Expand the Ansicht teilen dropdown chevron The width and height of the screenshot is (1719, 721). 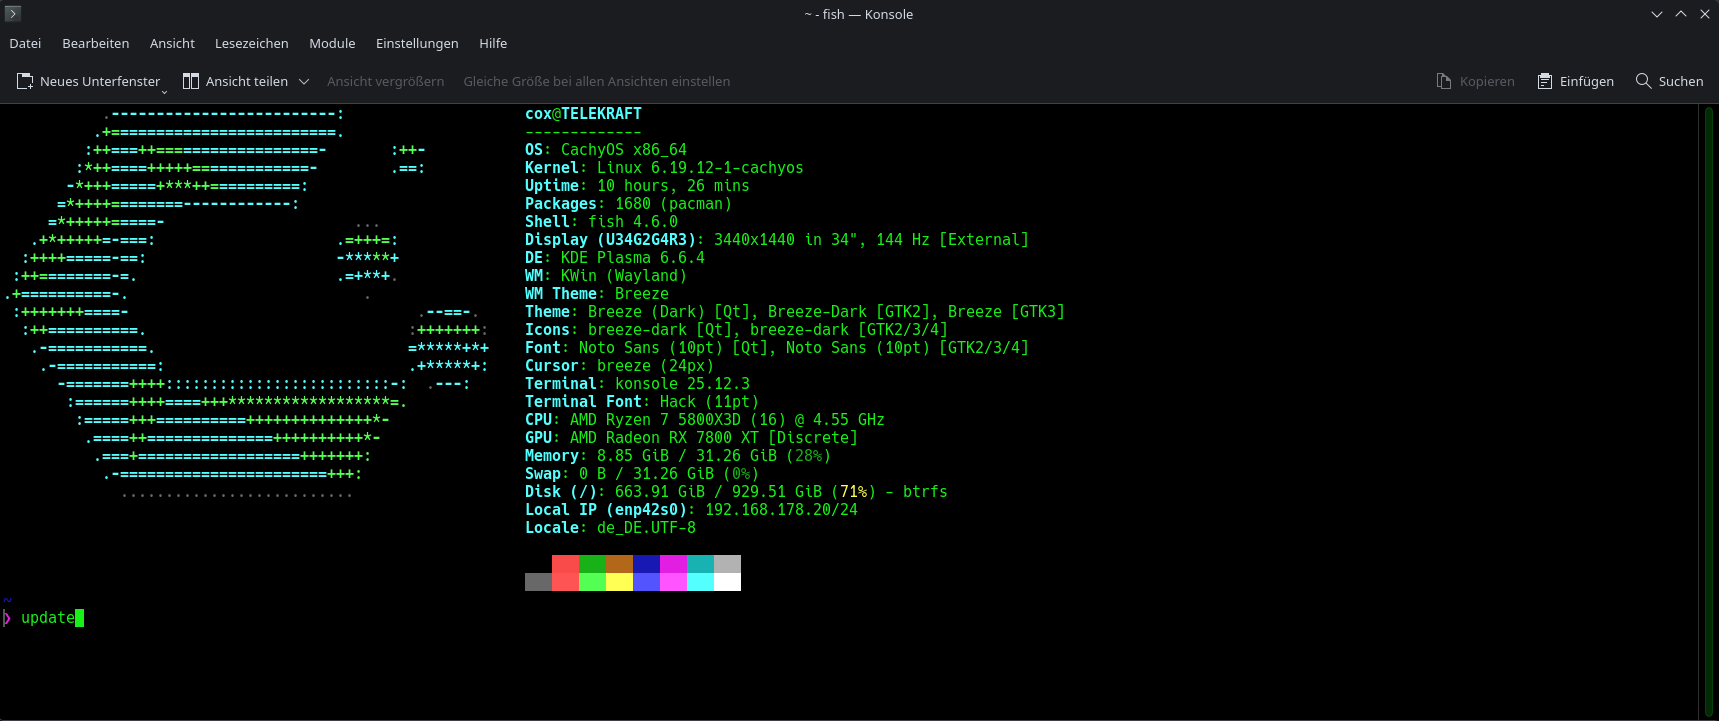pos(304,82)
